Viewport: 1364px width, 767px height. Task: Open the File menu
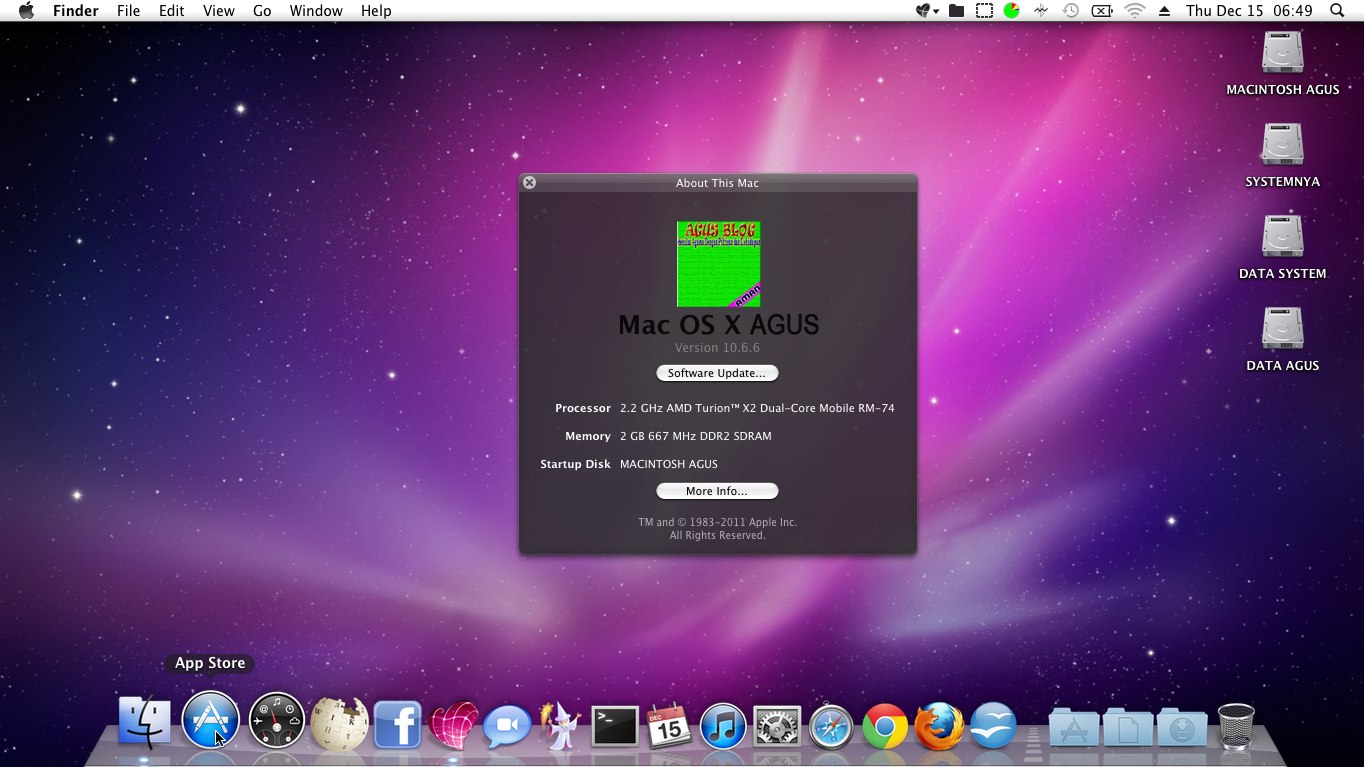coord(128,11)
